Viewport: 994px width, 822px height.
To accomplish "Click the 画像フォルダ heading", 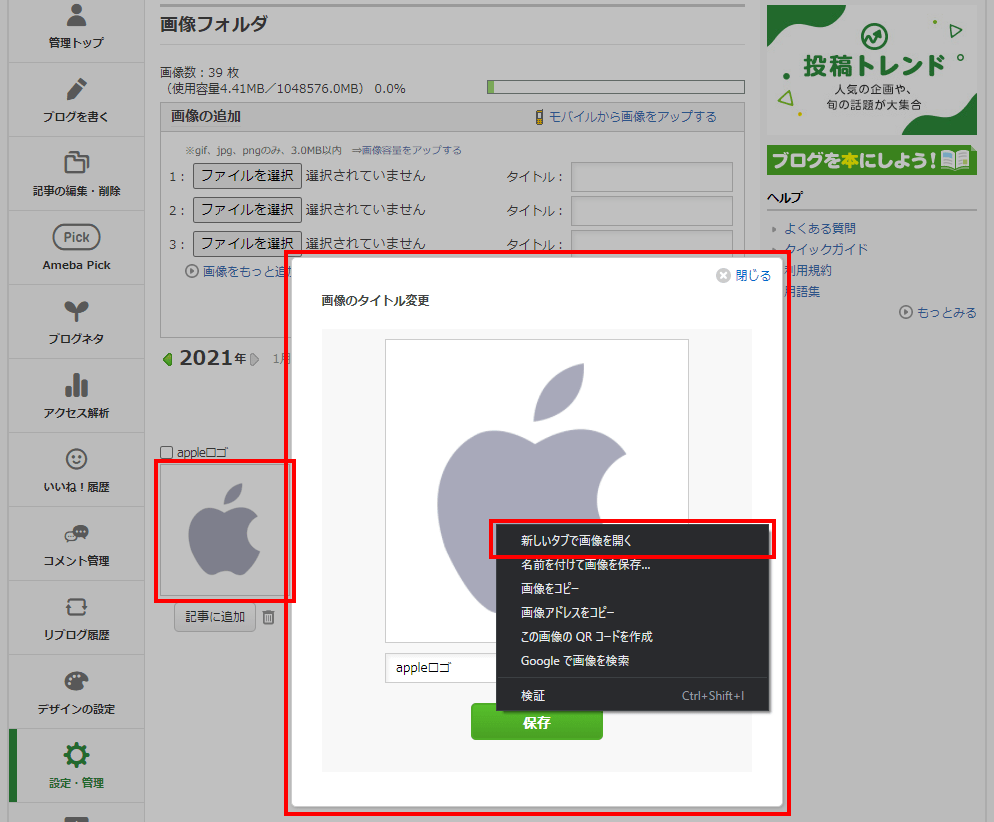I will click(x=214, y=24).
